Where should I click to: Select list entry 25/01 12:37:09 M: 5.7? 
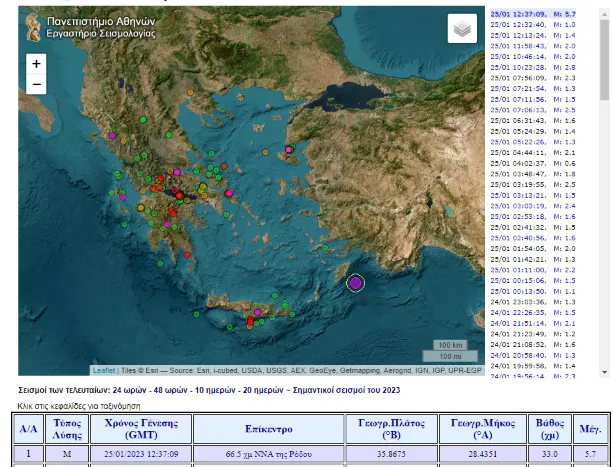[x=533, y=14]
